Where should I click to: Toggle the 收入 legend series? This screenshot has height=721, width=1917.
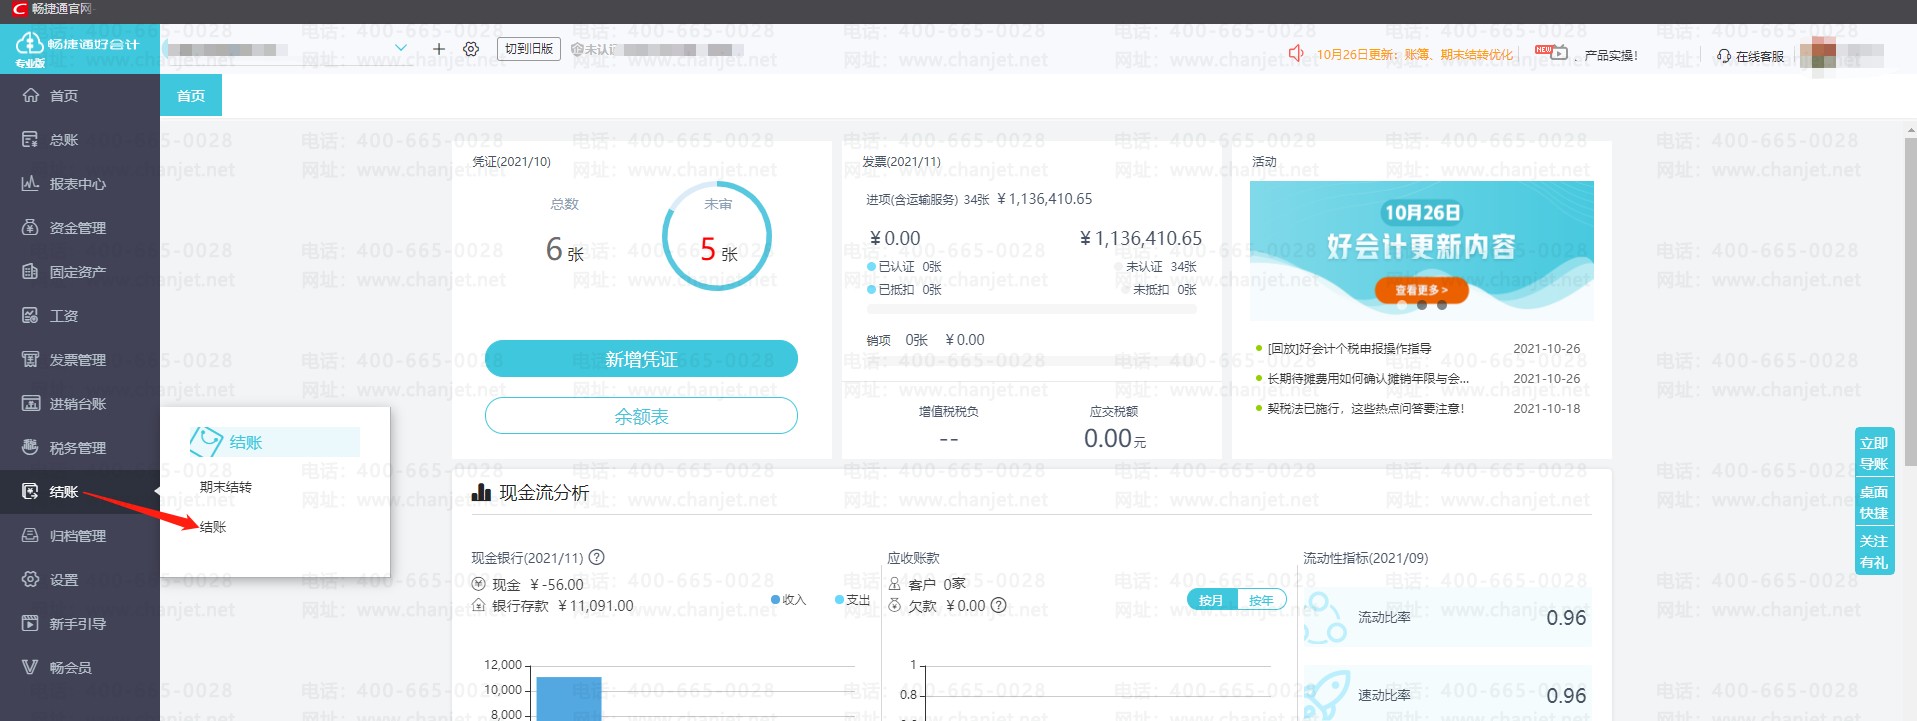point(788,600)
